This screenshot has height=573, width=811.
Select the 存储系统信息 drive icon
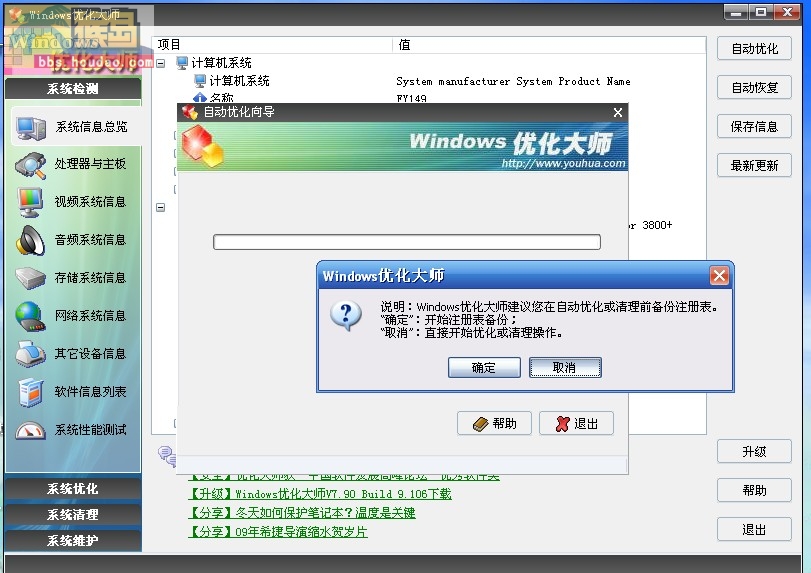31,278
